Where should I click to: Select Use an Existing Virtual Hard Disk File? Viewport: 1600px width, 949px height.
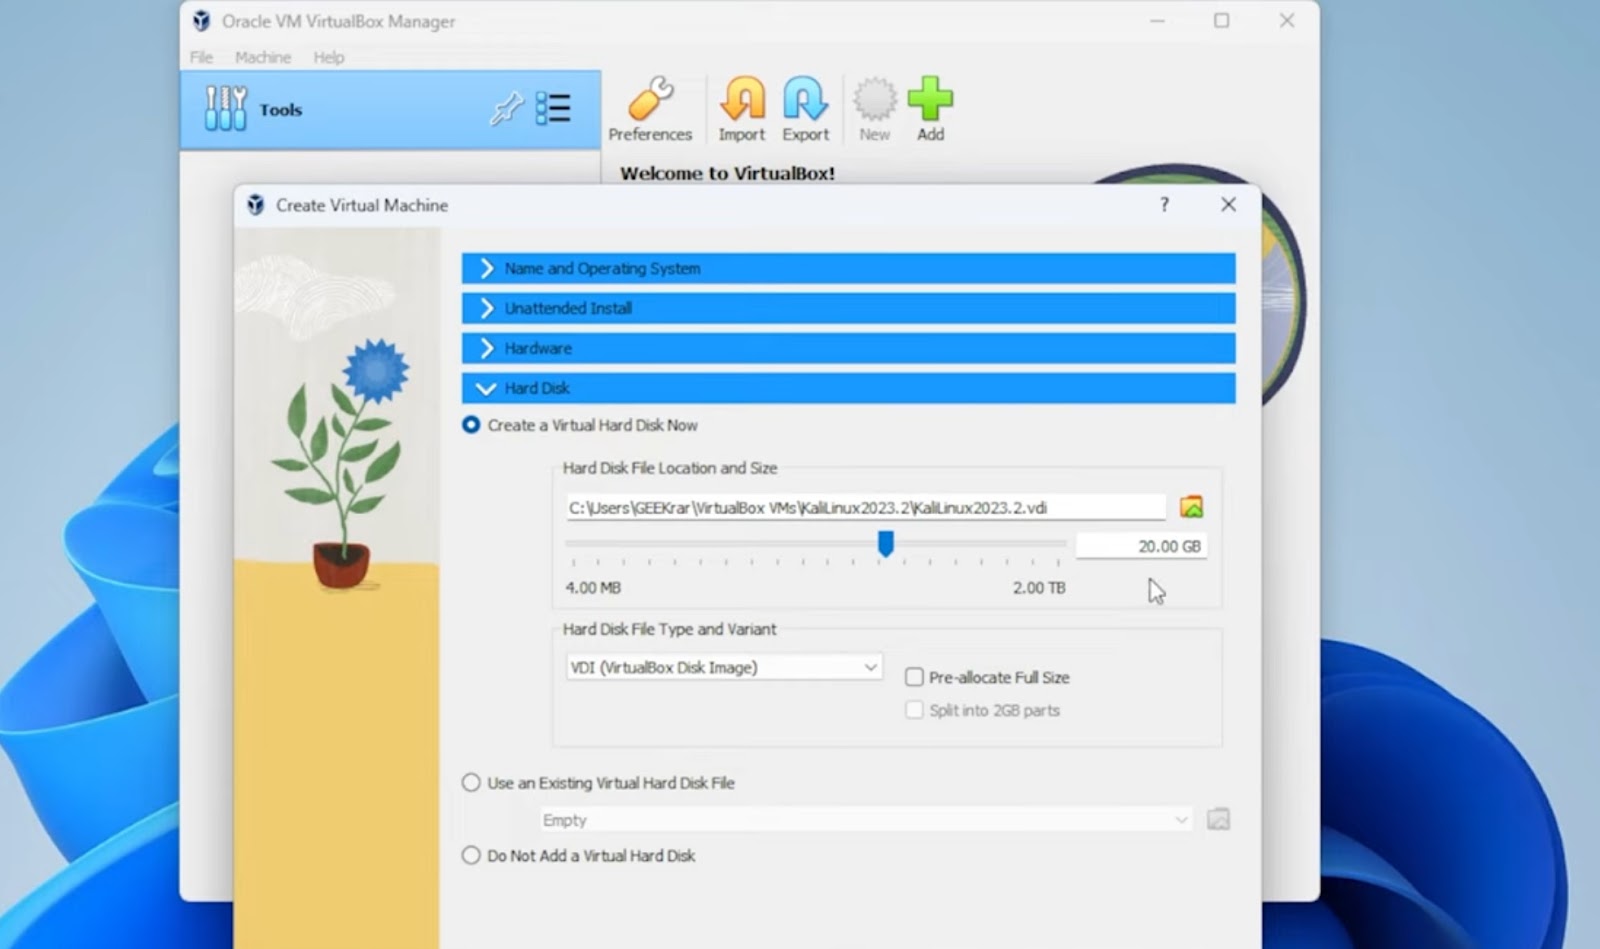(471, 783)
